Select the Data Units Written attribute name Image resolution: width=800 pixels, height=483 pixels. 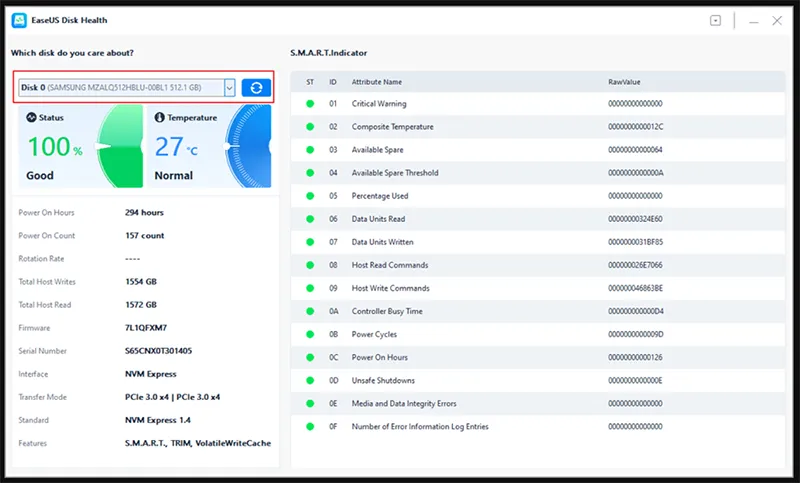(383, 242)
